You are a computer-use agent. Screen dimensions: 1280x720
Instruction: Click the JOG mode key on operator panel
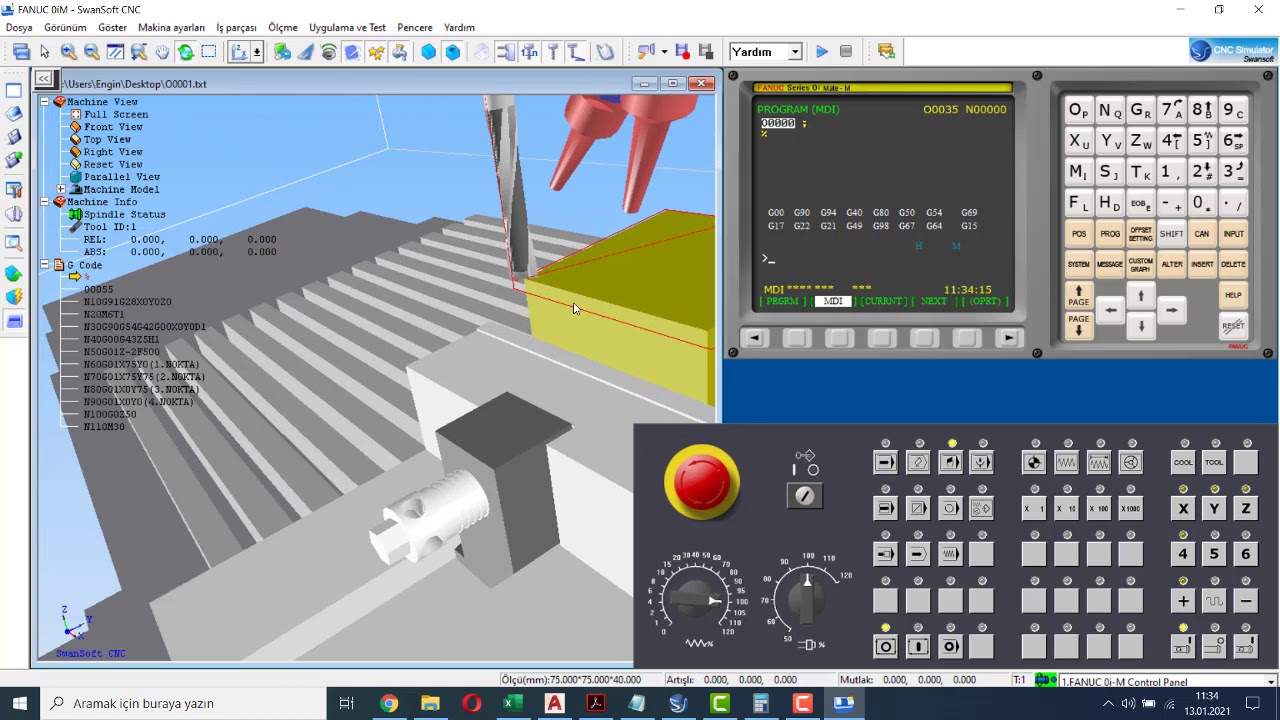1066,462
